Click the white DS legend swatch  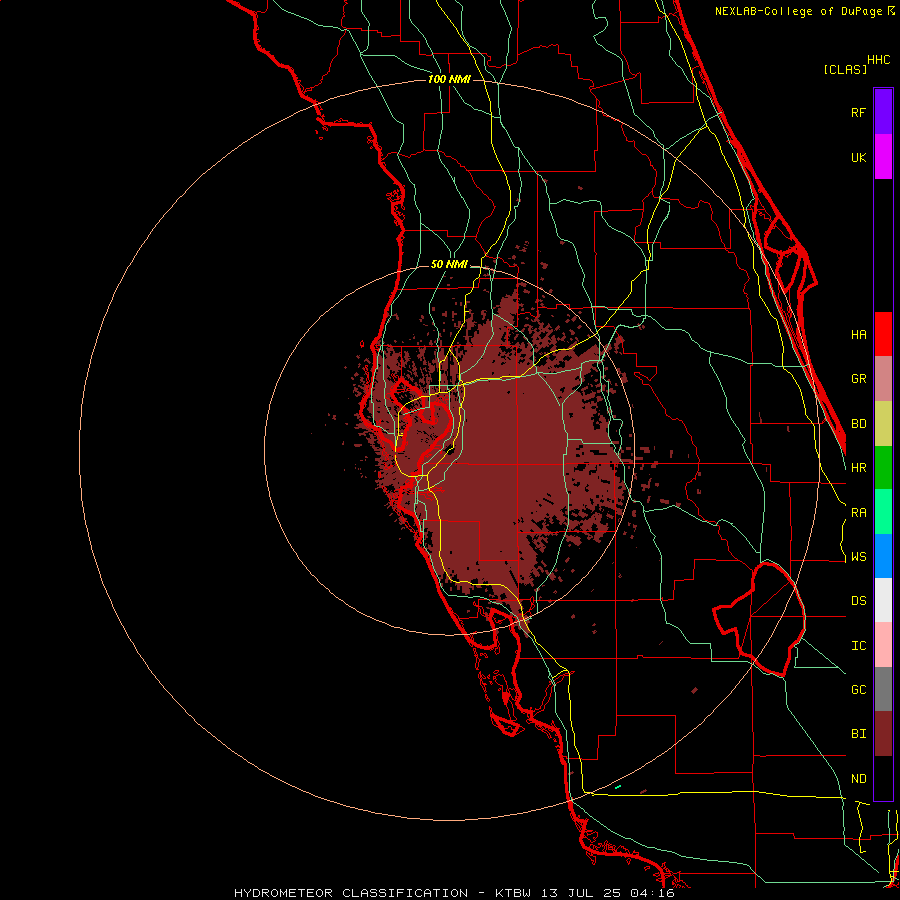883,600
